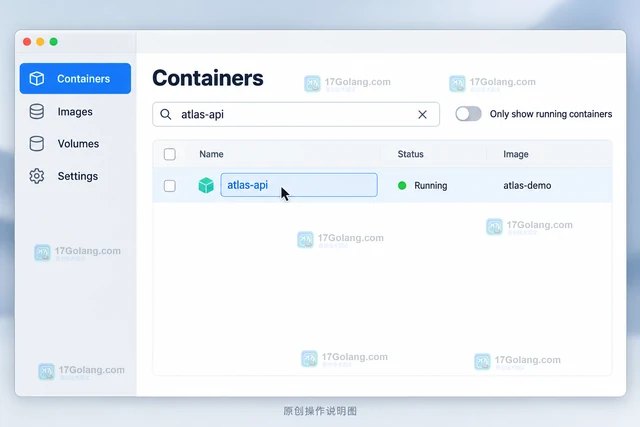The image size is (640, 427).
Task: Click the Containers page heading
Action: 208,78
